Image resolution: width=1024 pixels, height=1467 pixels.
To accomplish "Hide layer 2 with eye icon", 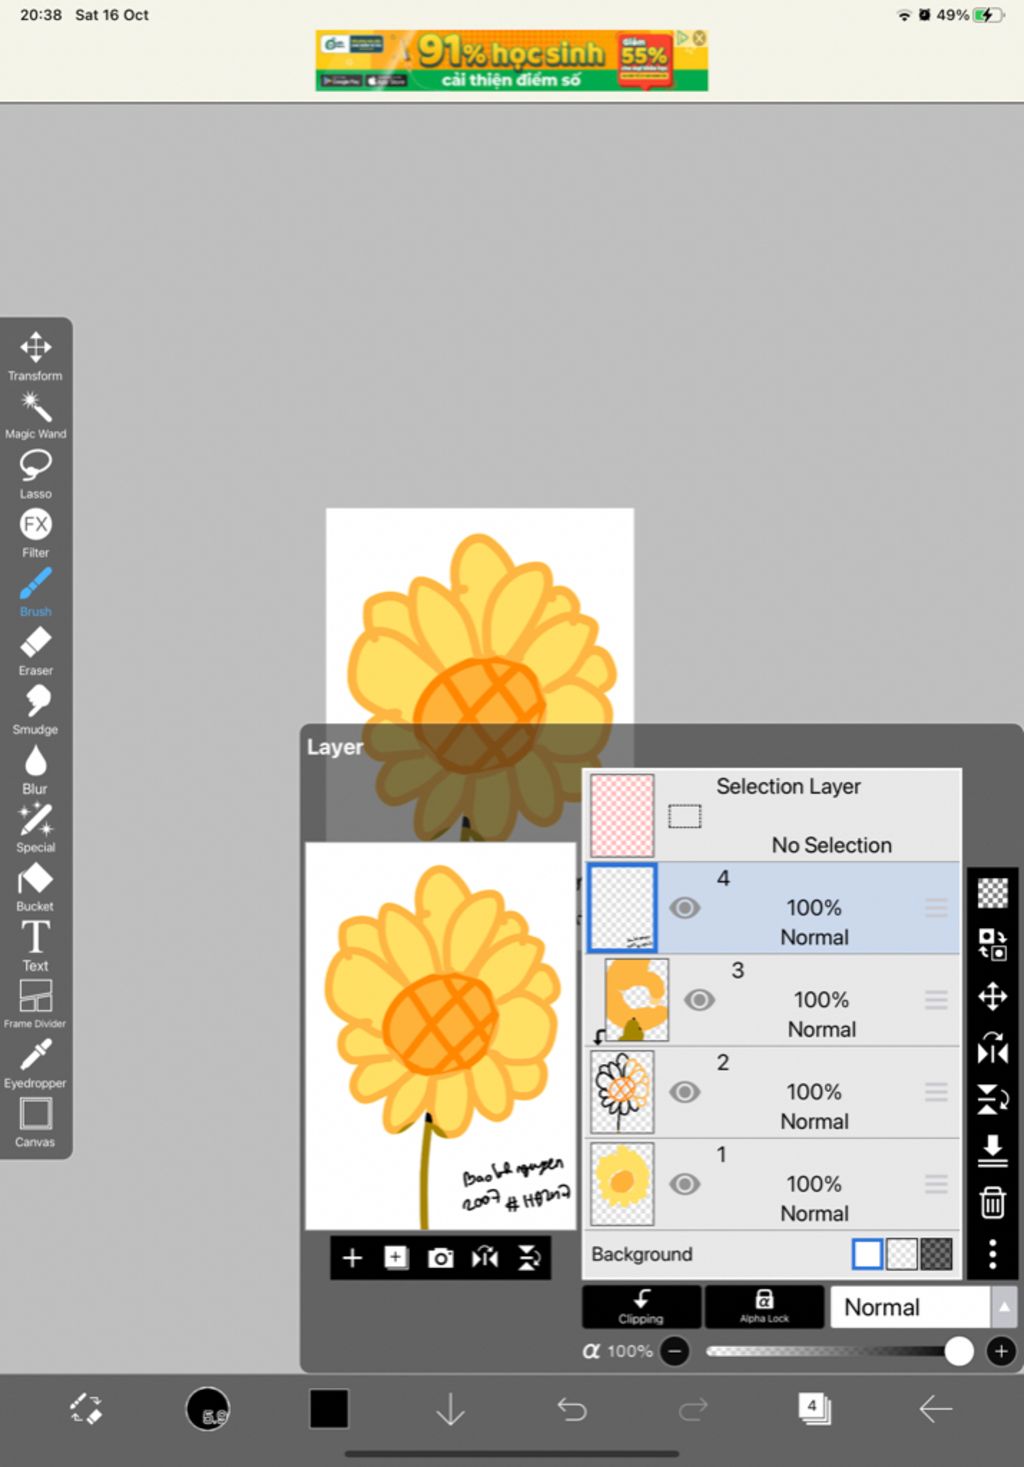I will 685,1092.
